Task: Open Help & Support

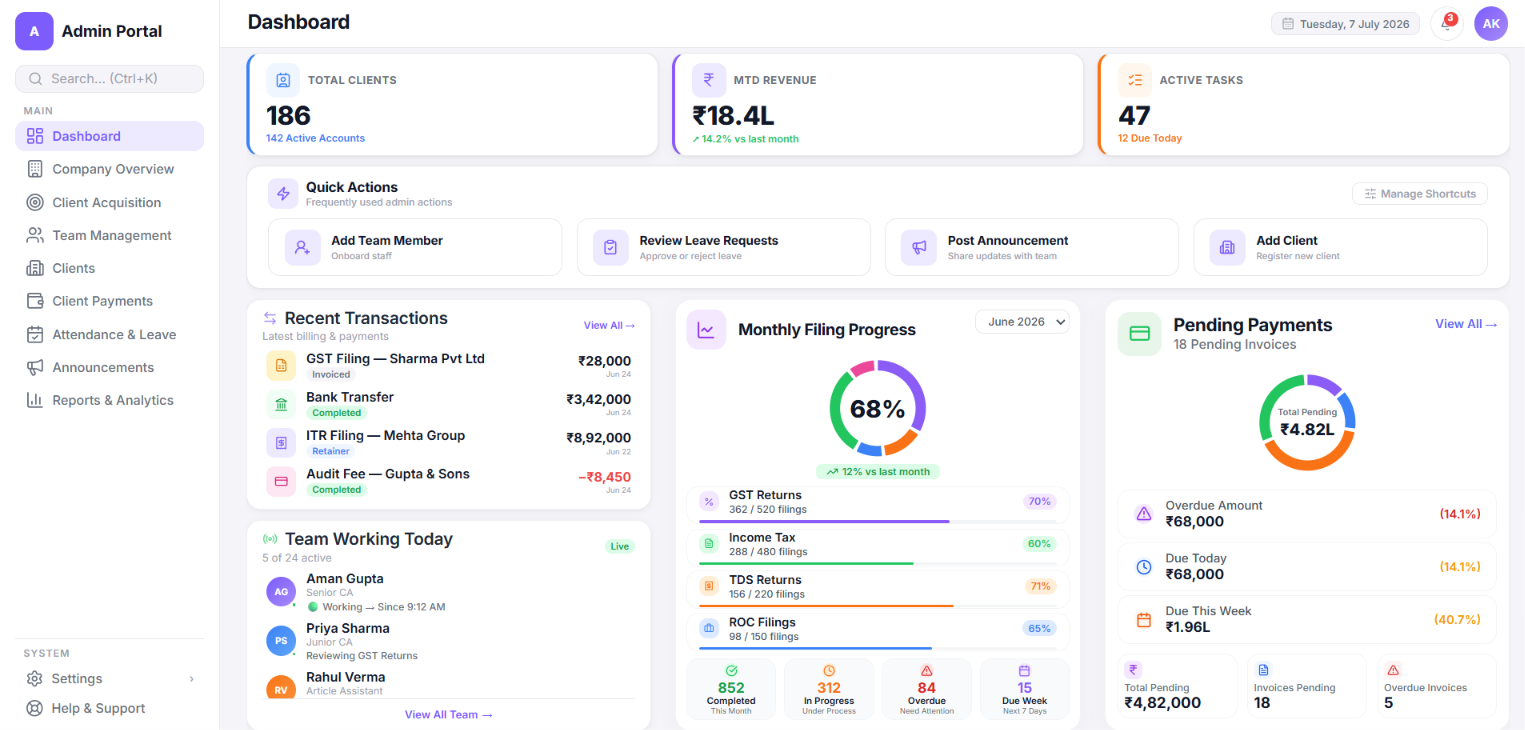Action: point(109,708)
